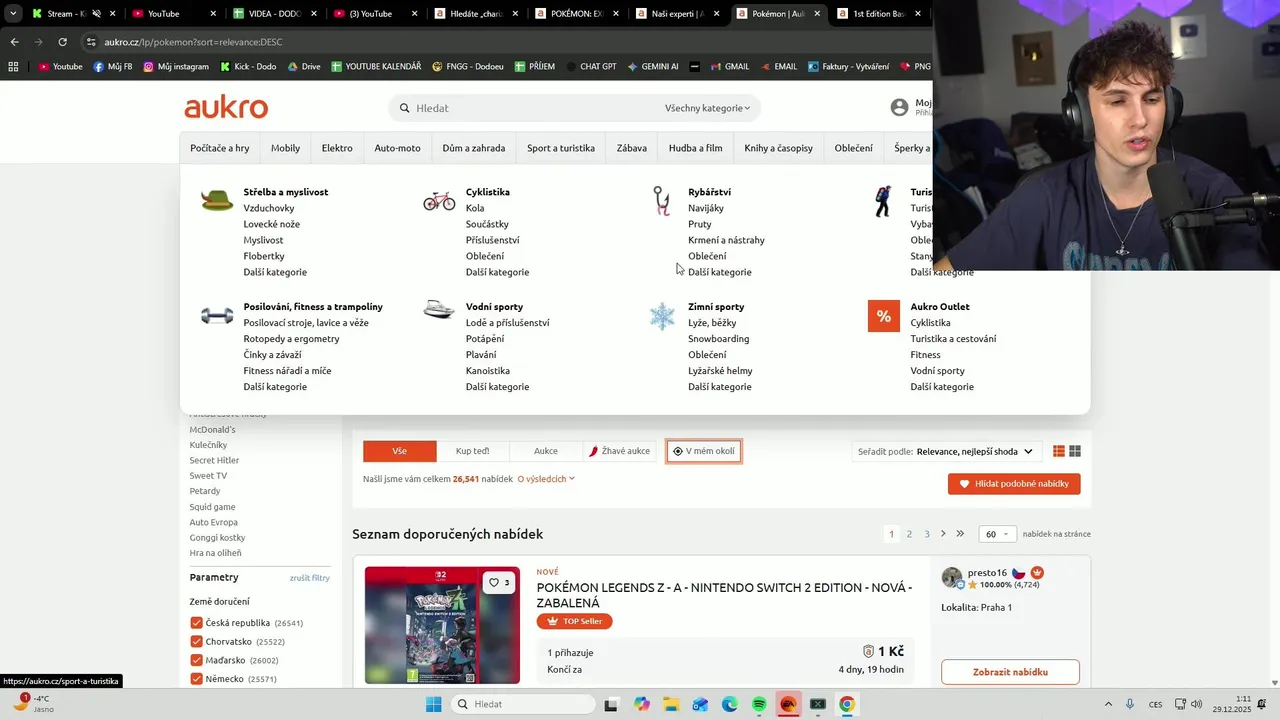Open Snowboarding subcategory link
The image size is (1280, 720).
pos(719,339)
